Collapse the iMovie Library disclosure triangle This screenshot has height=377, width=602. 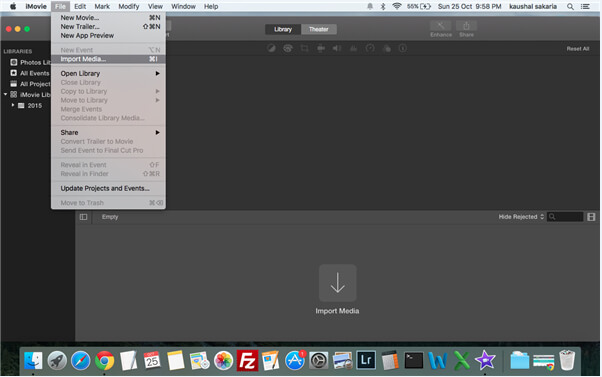pos(5,94)
